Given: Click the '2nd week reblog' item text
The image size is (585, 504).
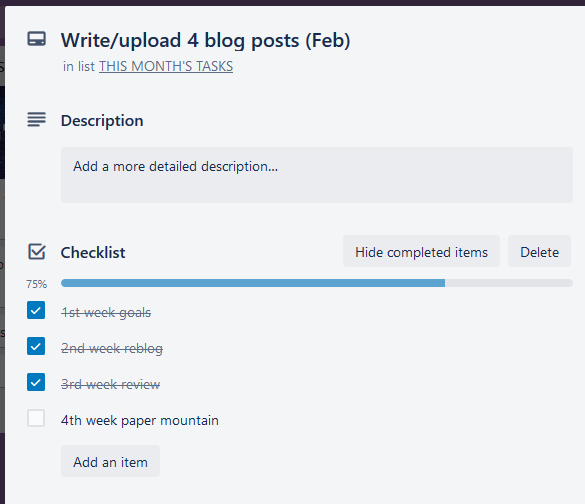Looking at the screenshot, I should click(x=112, y=348).
